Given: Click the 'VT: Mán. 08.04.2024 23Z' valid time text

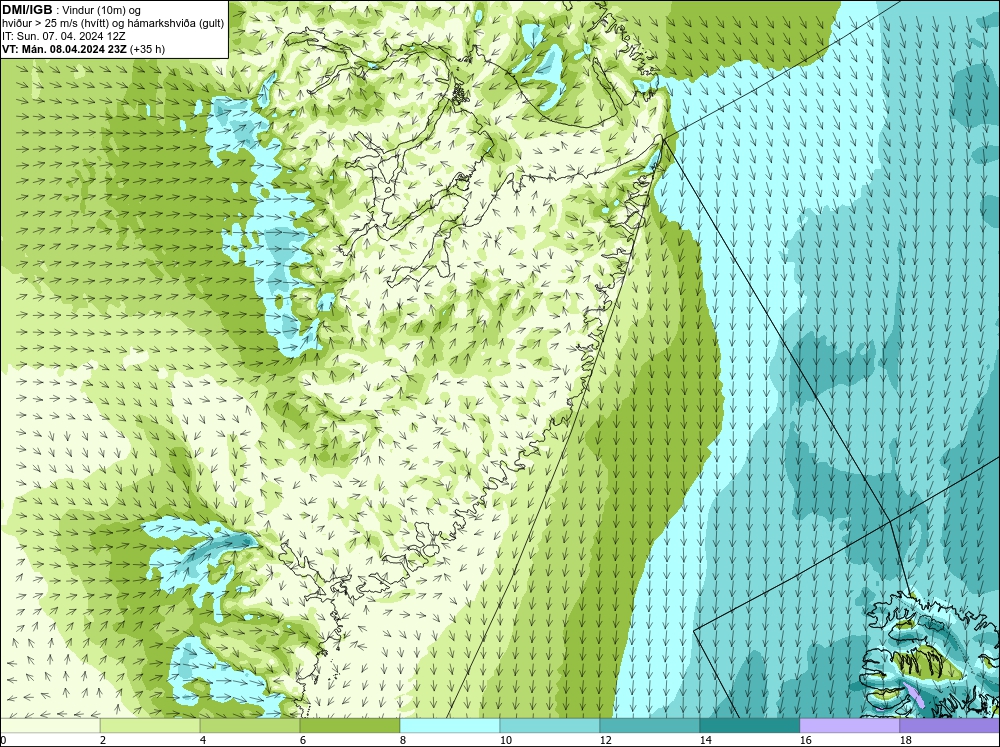Looking at the screenshot, I should (64, 49).
